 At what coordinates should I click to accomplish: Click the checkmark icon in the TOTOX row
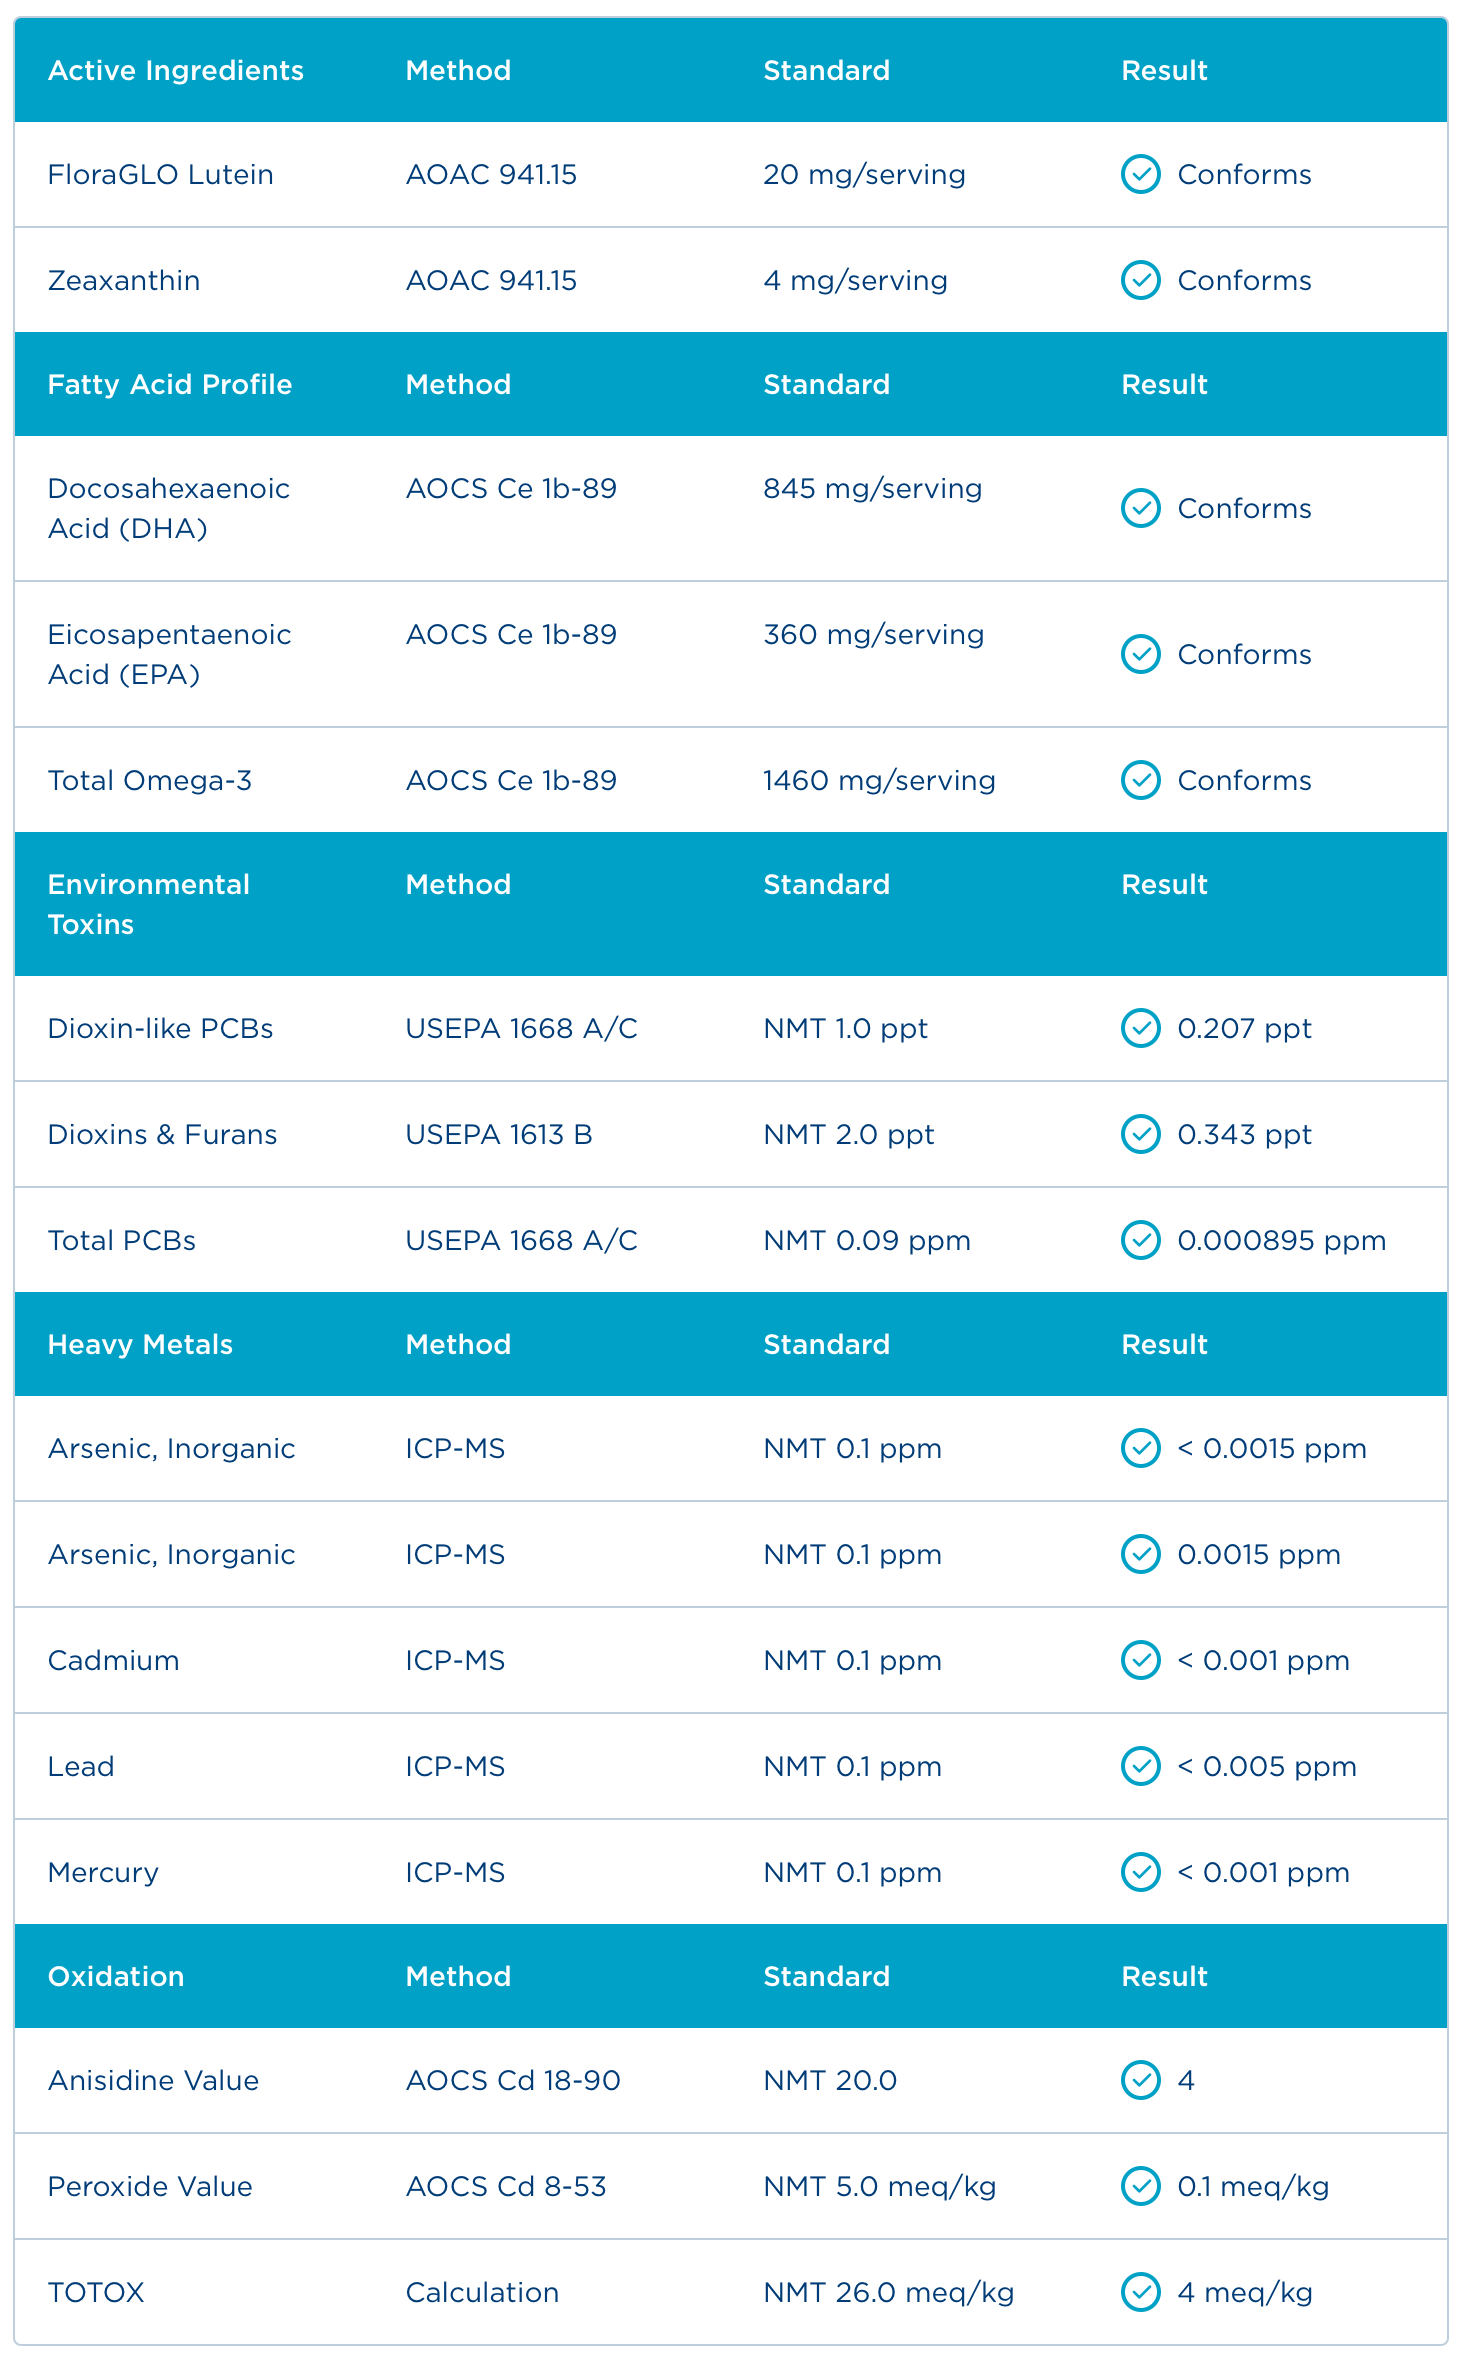click(x=1140, y=2292)
